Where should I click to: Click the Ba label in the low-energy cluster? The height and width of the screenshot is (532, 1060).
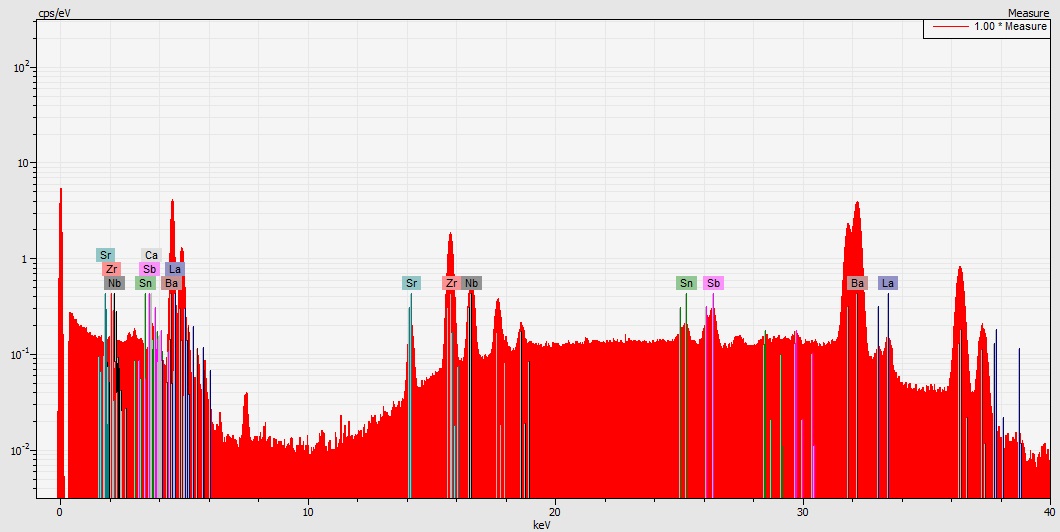(x=171, y=283)
